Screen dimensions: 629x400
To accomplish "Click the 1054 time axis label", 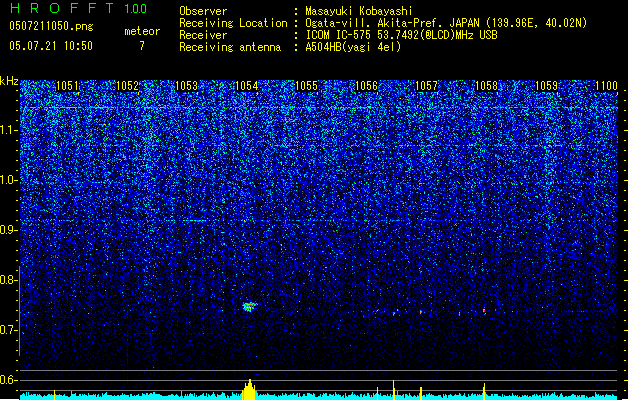I will [x=246, y=86].
